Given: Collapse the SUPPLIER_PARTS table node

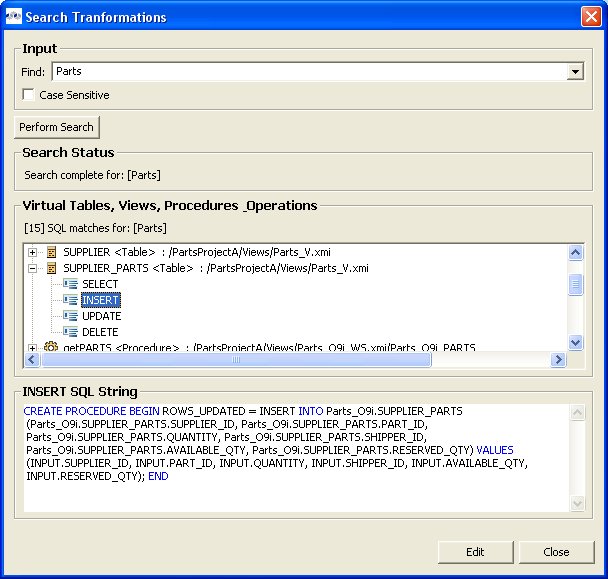Looking at the screenshot, I should [x=33, y=268].
